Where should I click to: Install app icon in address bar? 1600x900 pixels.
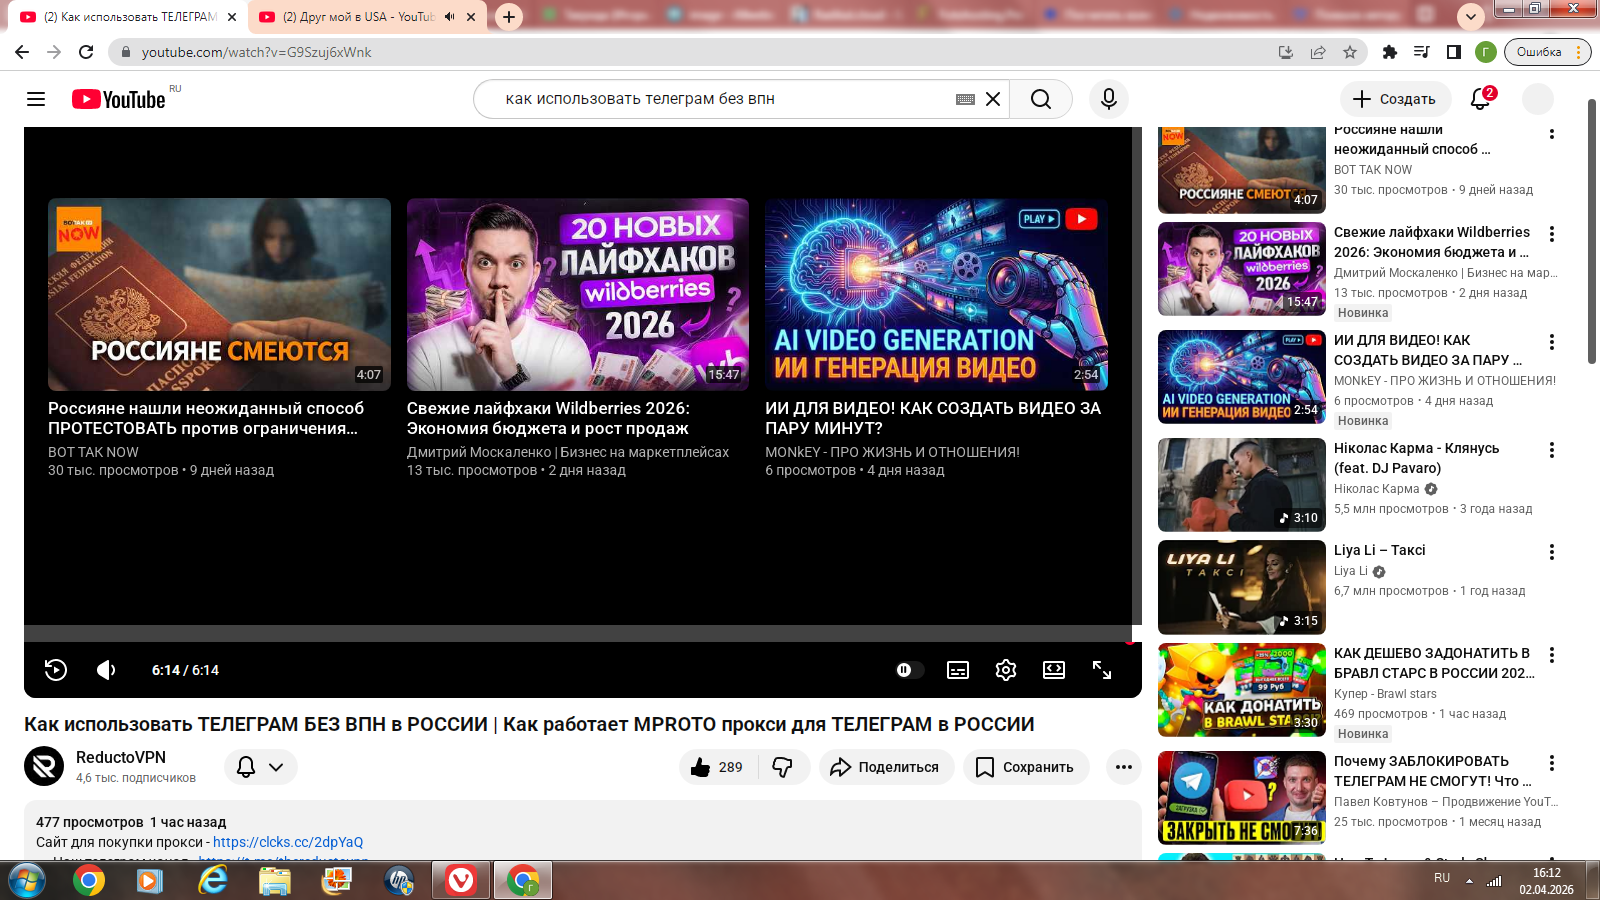coord(1286,52)
